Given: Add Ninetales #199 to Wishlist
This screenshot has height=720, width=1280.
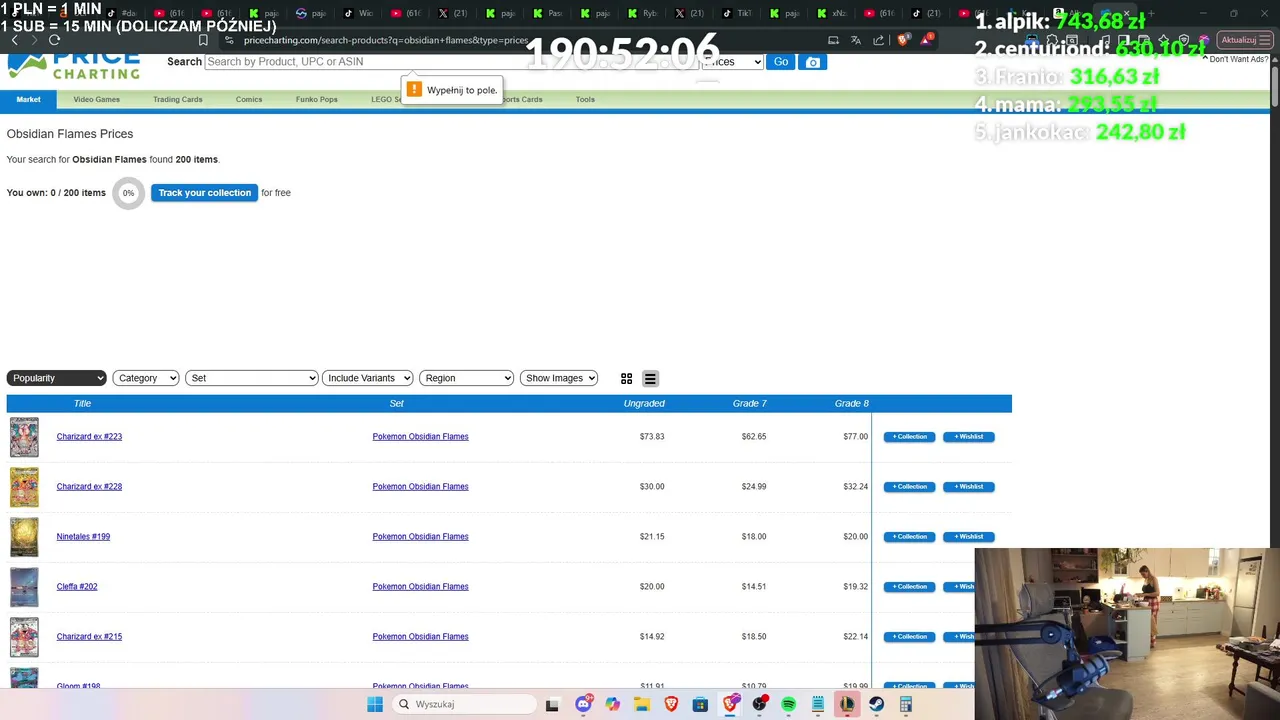Looking at the screenshot, I should 968,537.
